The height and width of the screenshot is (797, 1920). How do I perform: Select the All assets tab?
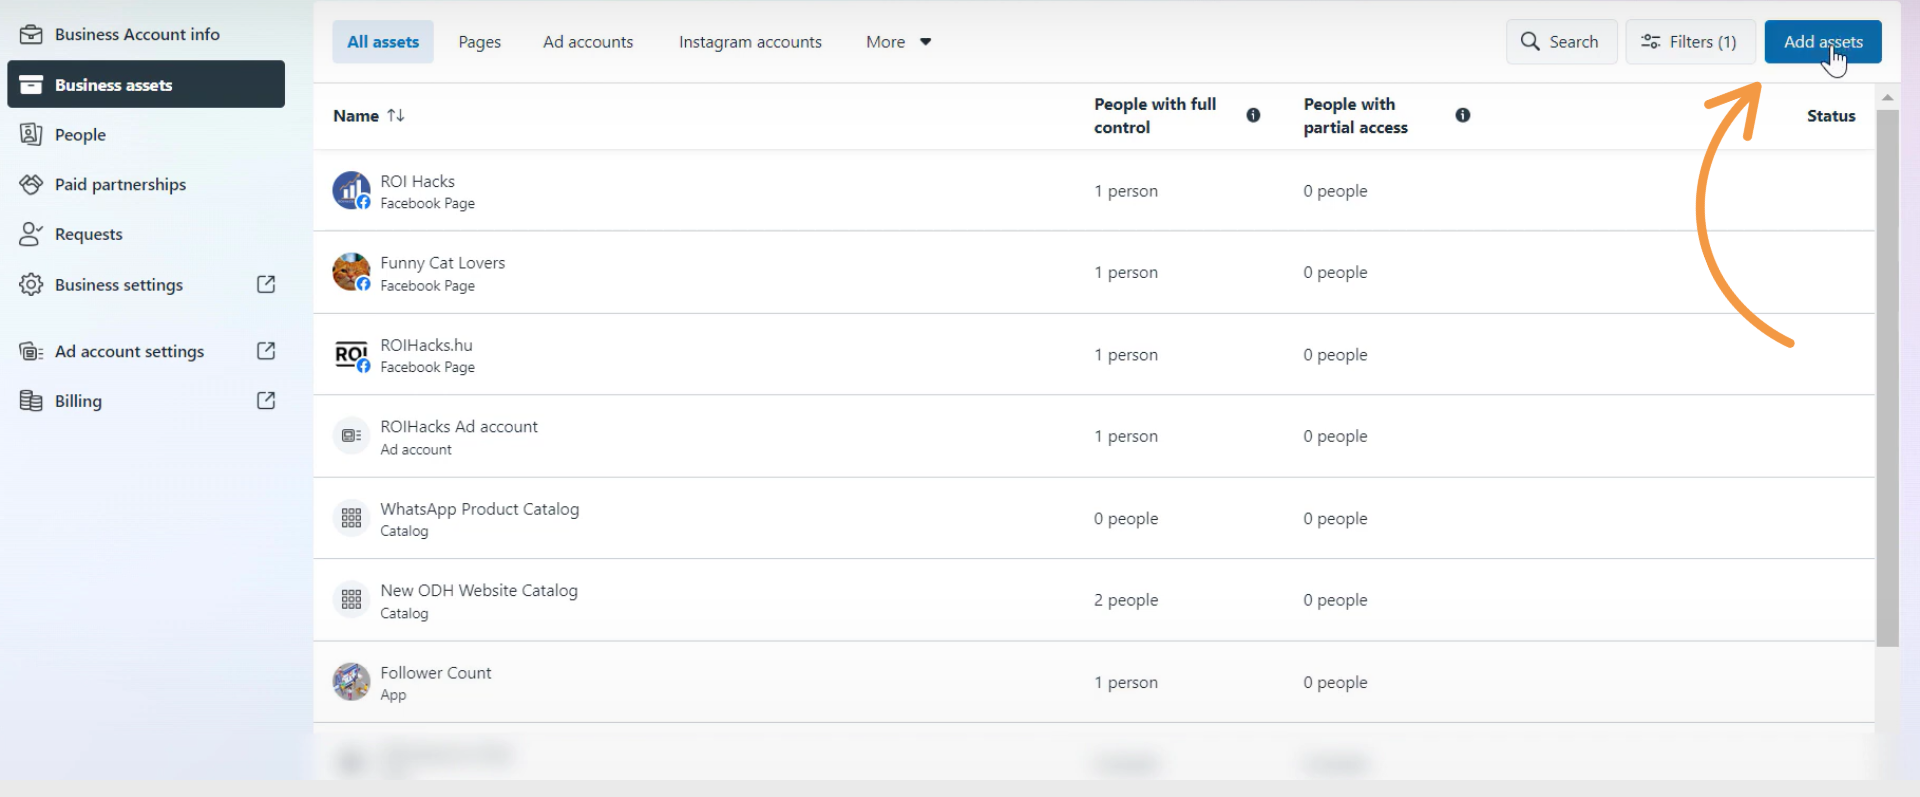(x=383, y=42)
